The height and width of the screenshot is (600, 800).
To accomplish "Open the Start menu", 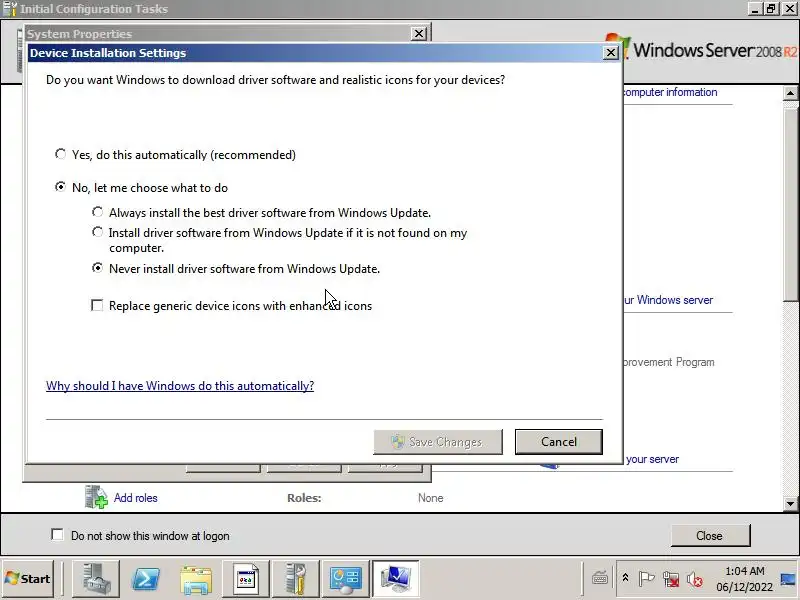I will pos(28,579).
